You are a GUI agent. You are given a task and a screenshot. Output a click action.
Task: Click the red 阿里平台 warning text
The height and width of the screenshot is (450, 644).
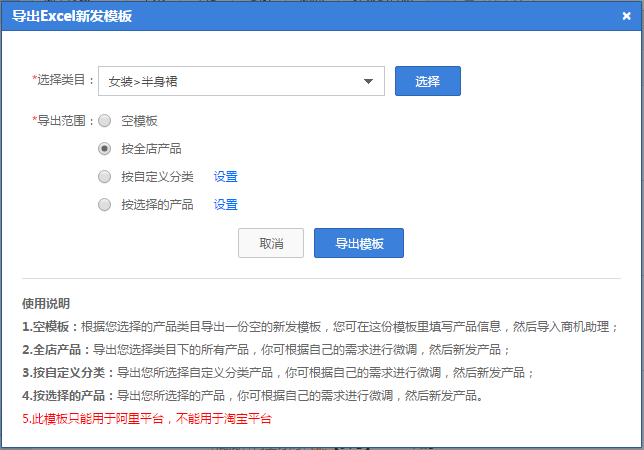(146, 418)
